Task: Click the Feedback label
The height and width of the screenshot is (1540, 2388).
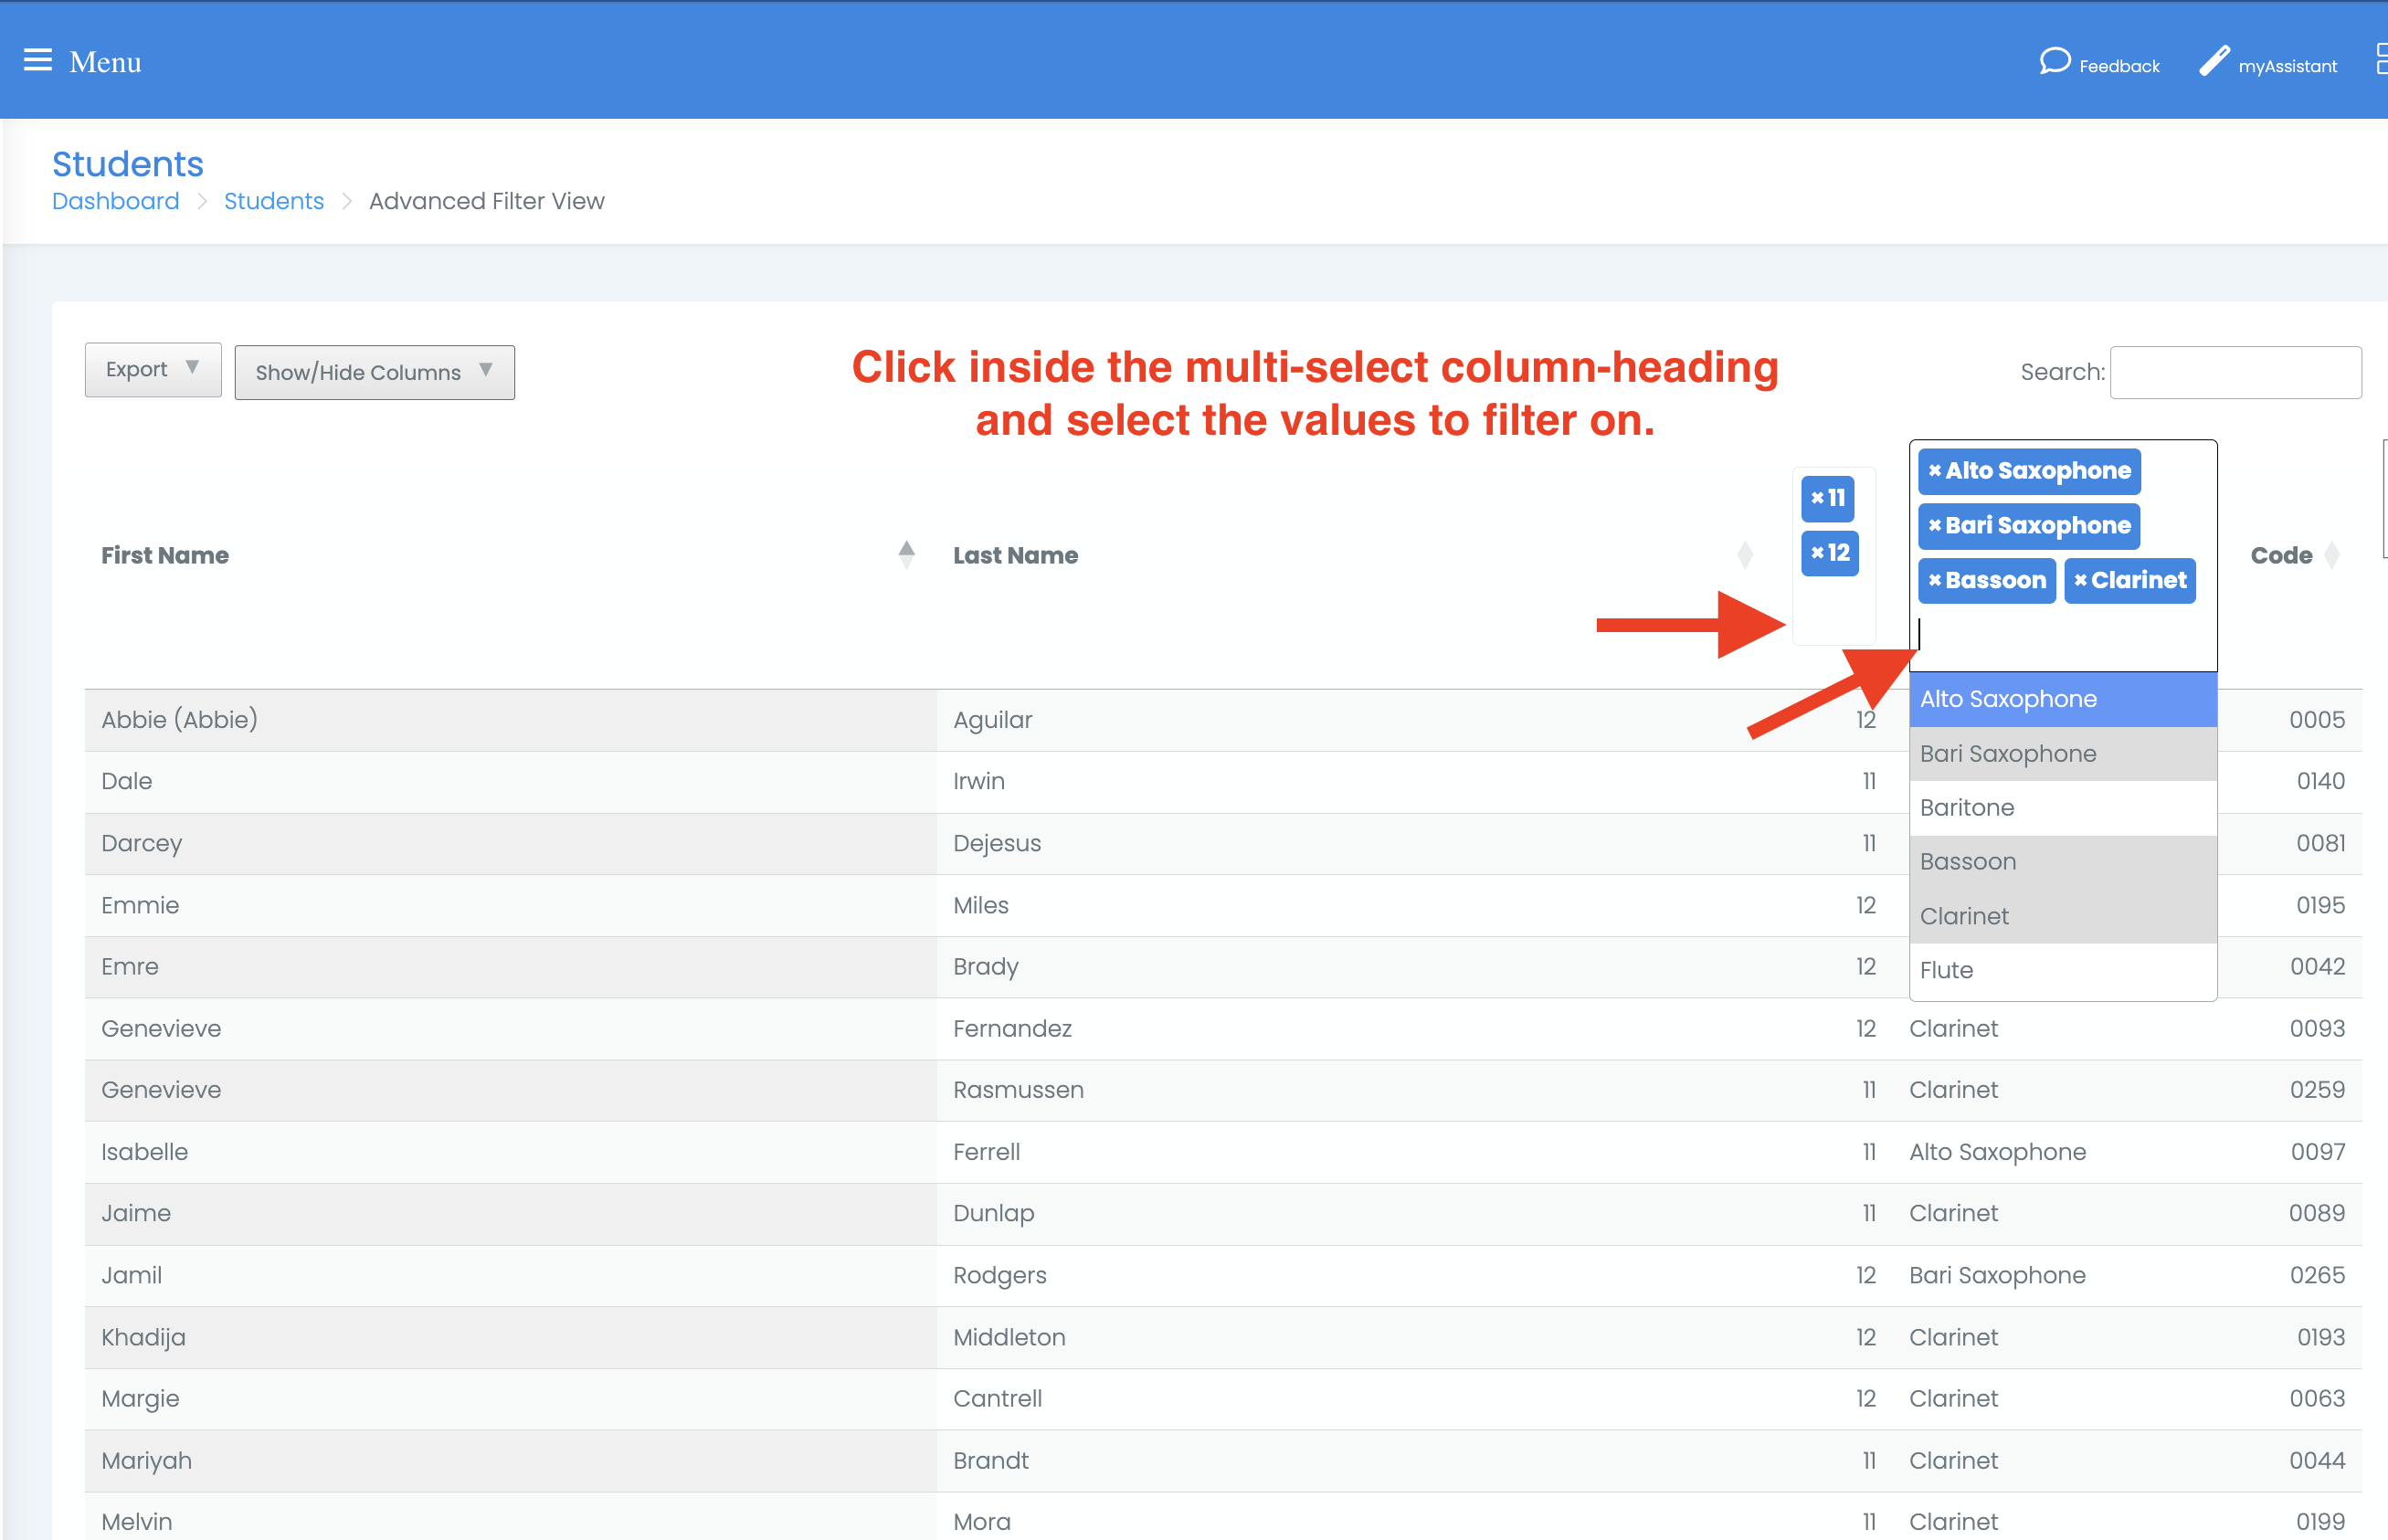Action: 2119,66
